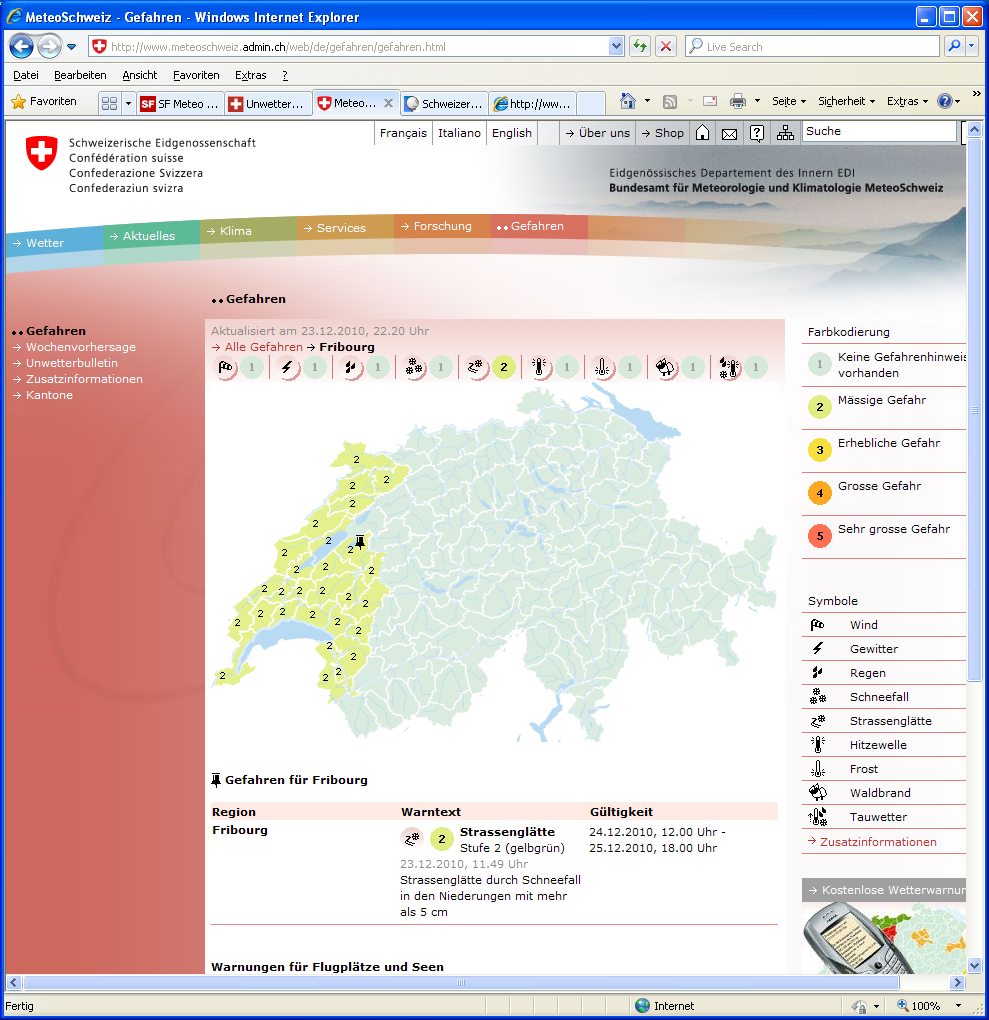The width and height of the screenshot is (989, 1020).
Task: Open the Quick Tabs dropdown arrow
Action: (128, 103)
